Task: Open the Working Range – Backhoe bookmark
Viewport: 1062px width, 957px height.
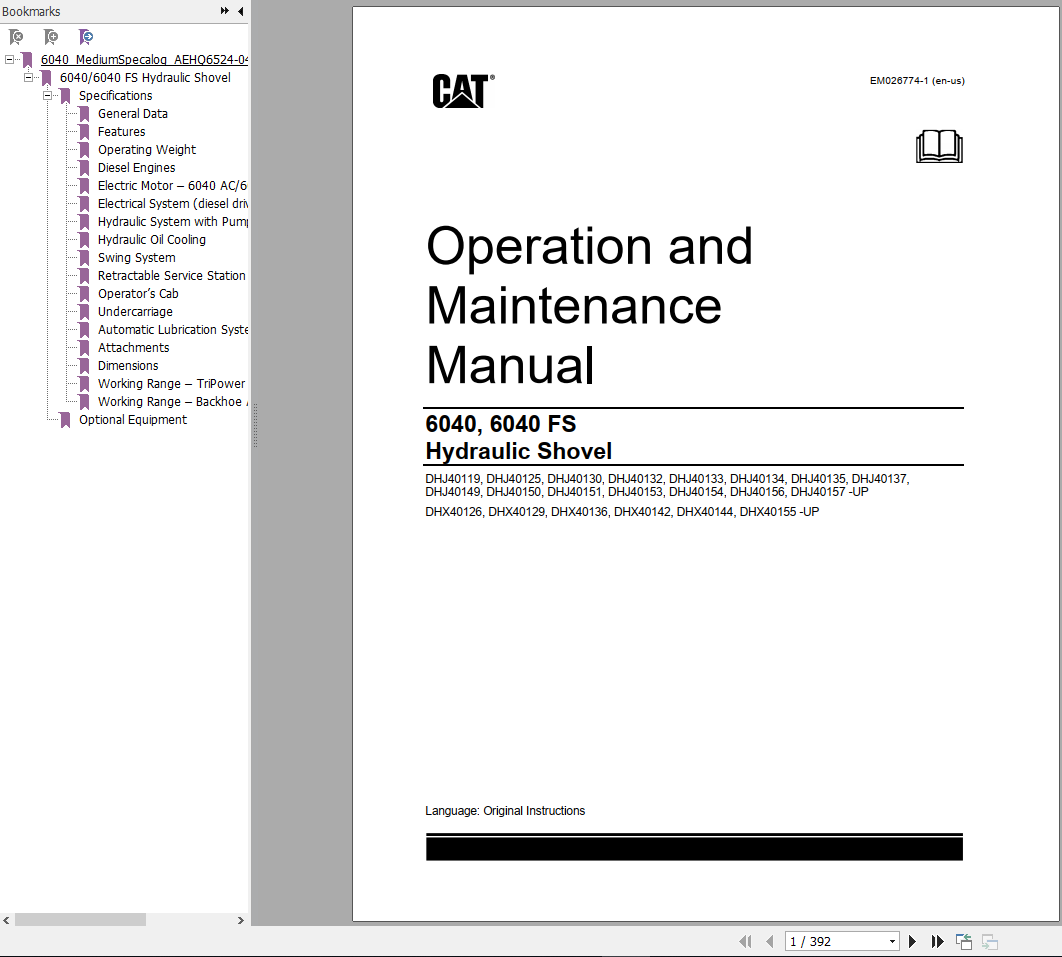Action: coord(173,402)
